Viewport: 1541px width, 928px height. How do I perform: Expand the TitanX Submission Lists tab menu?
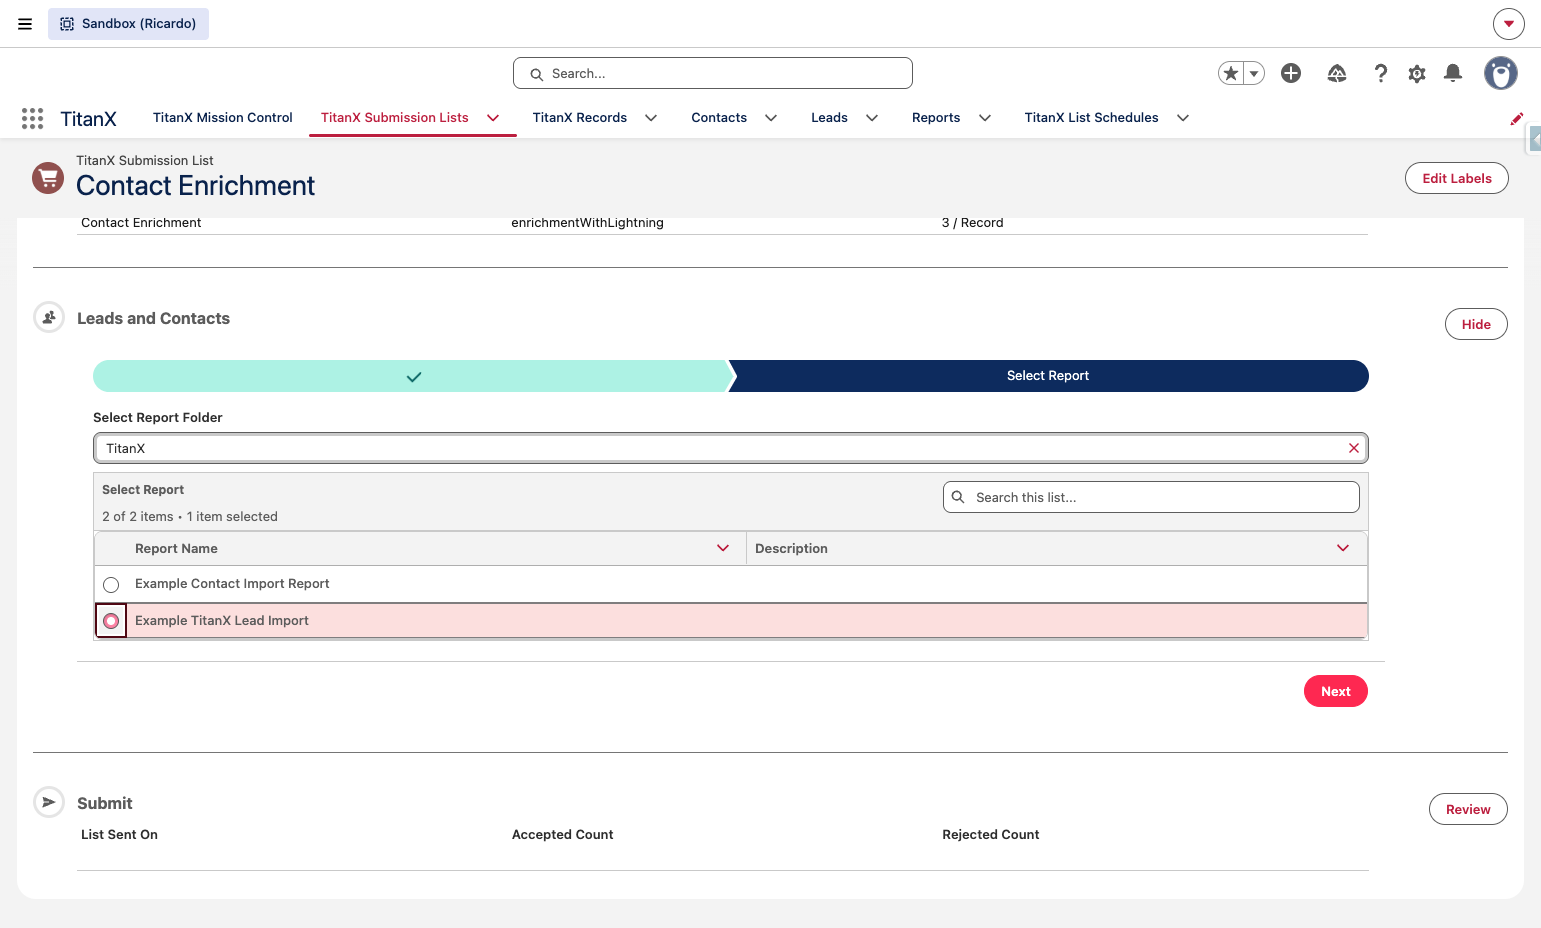[x=493, y=118]
